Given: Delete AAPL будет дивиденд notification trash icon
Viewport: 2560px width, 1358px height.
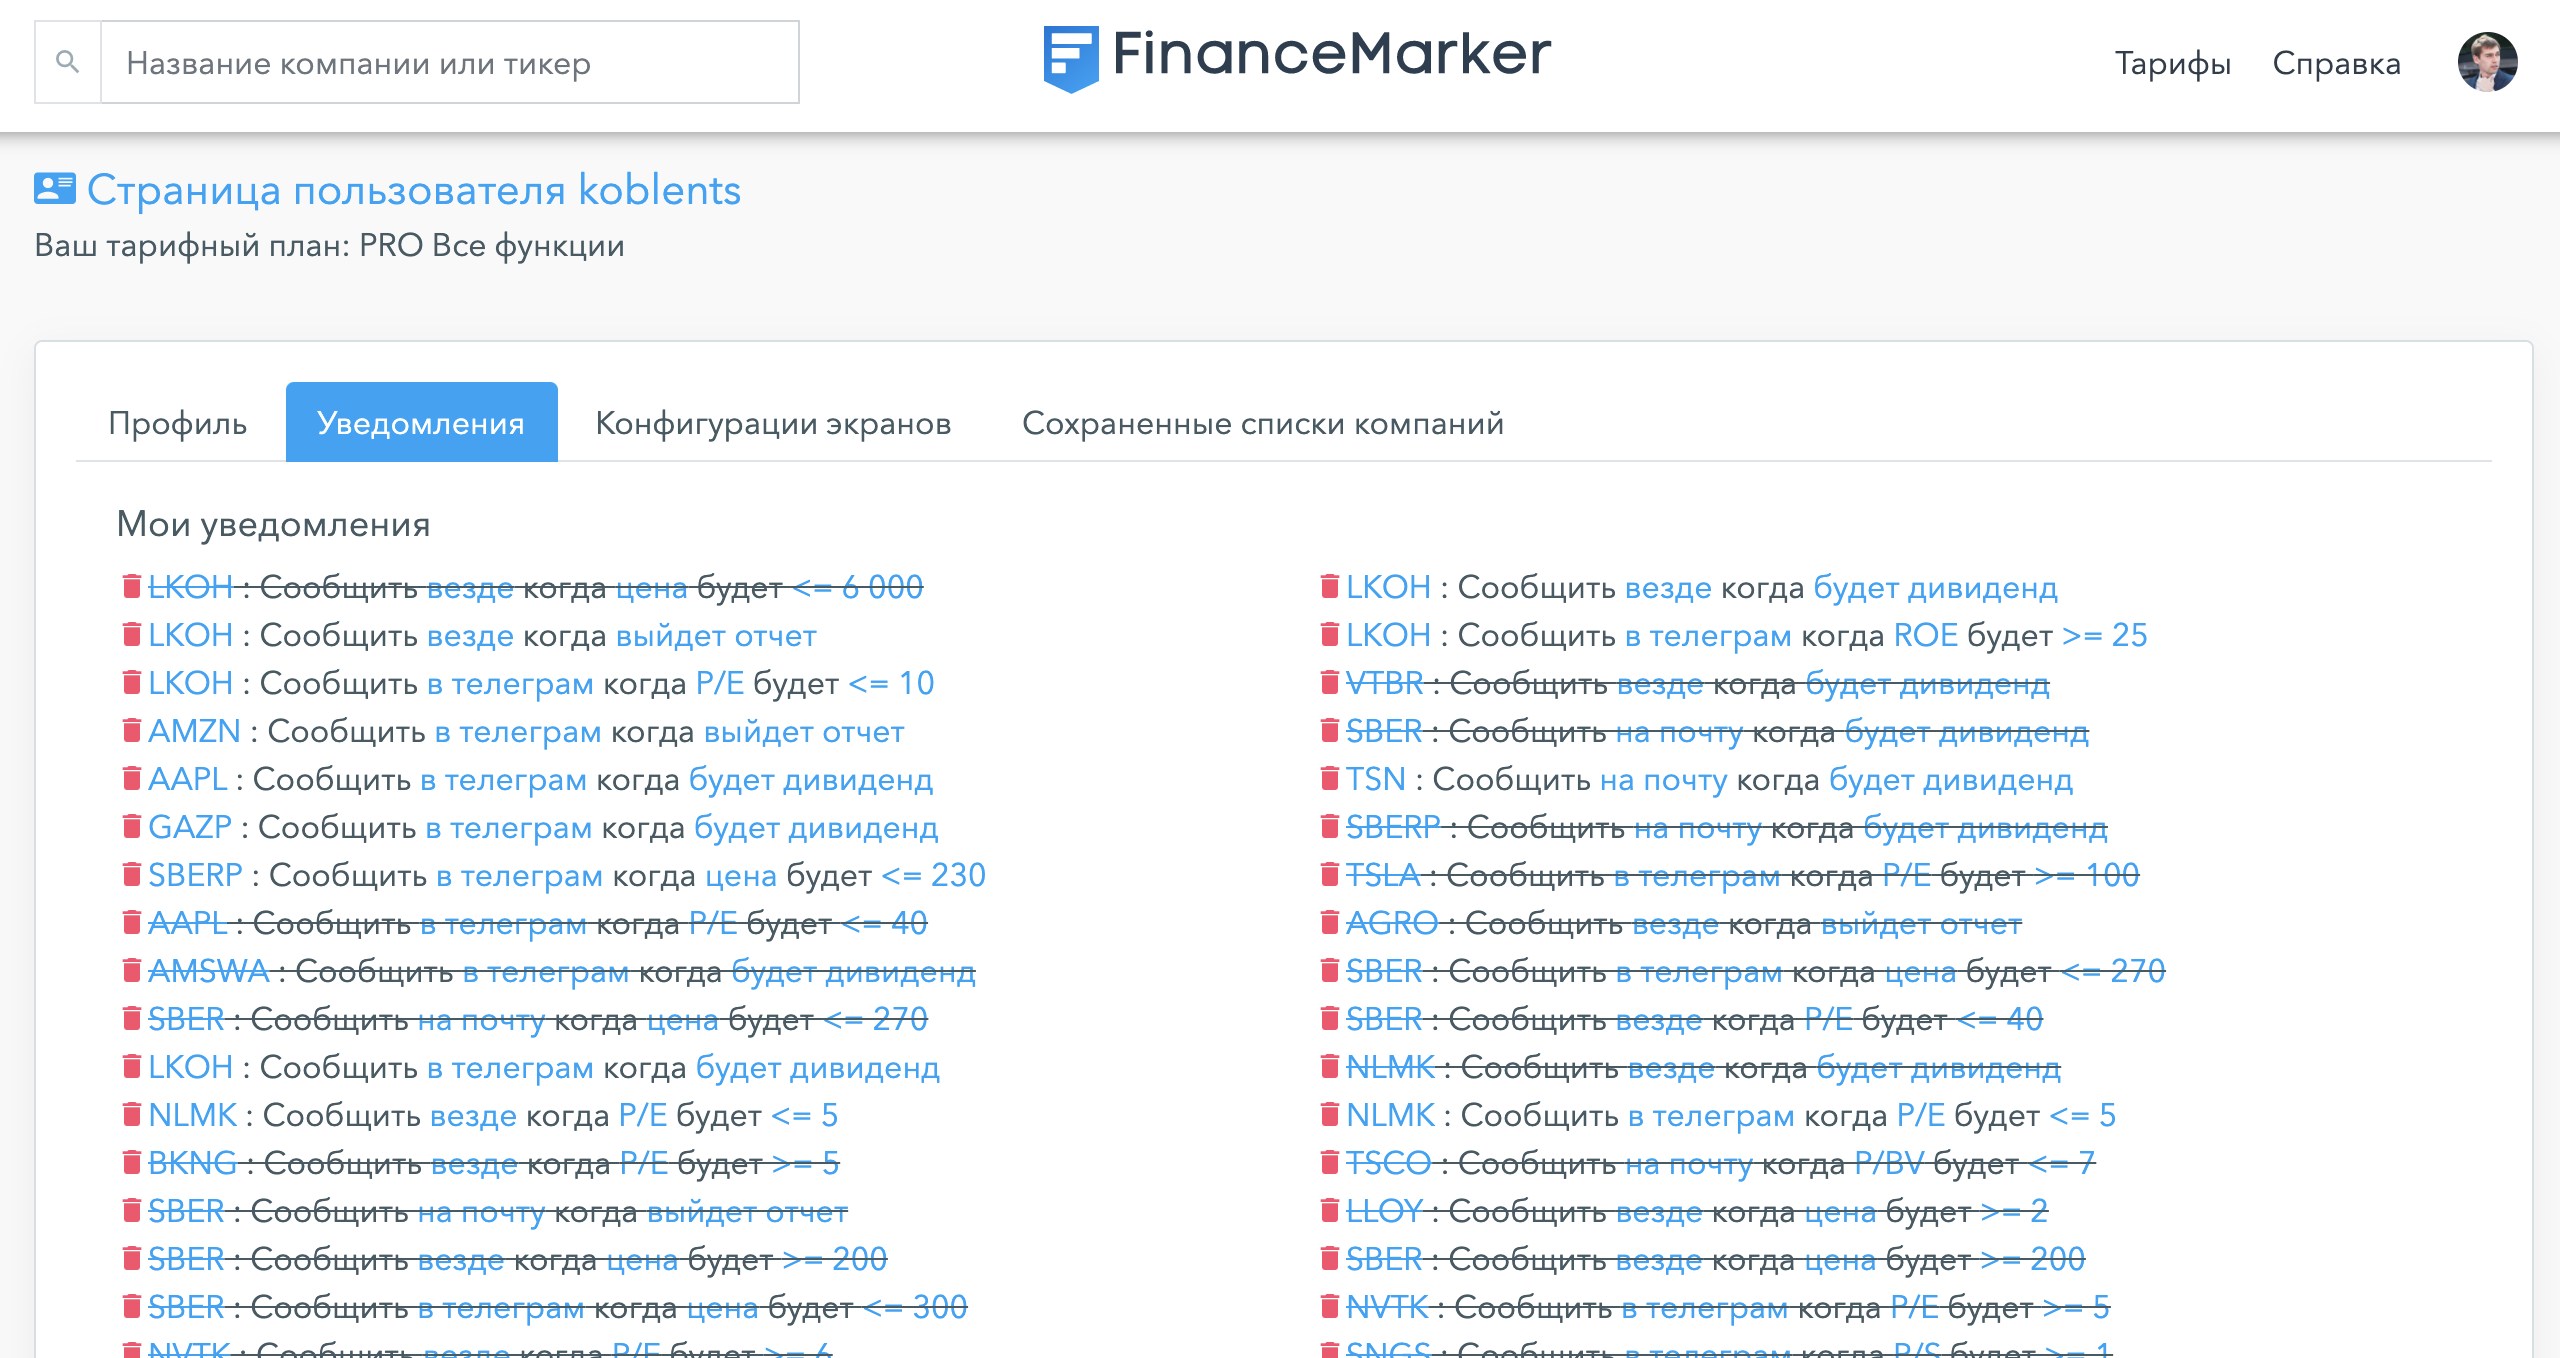Looking at the screenshot, I should tap(131, 778).
